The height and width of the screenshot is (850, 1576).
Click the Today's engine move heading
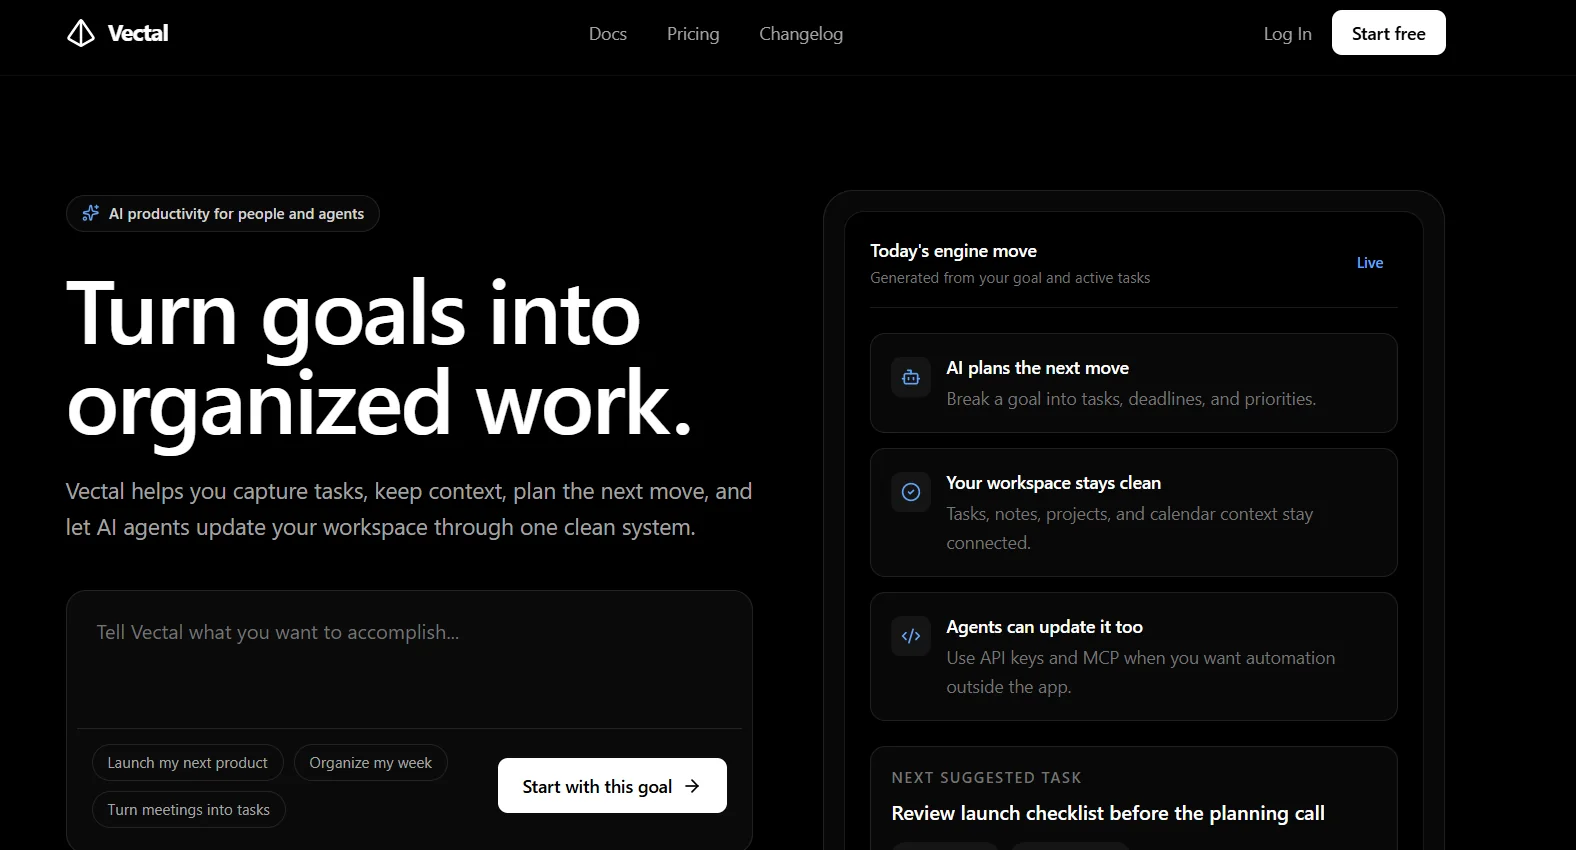coord(953,251)
